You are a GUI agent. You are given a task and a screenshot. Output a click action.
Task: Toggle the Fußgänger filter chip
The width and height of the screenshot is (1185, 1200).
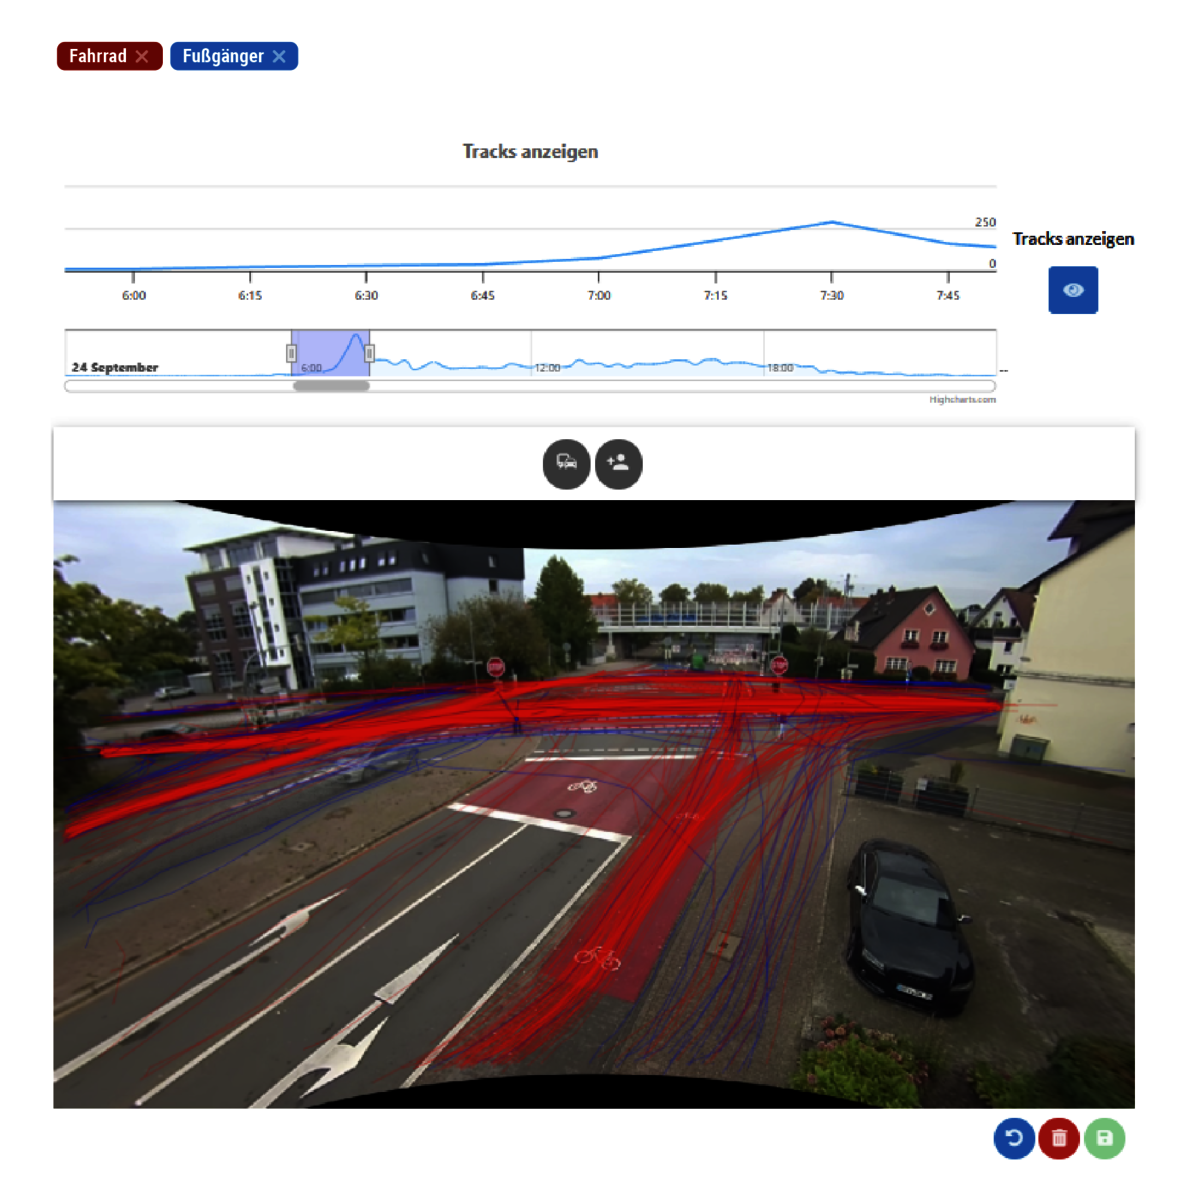[x=224, y=56]
